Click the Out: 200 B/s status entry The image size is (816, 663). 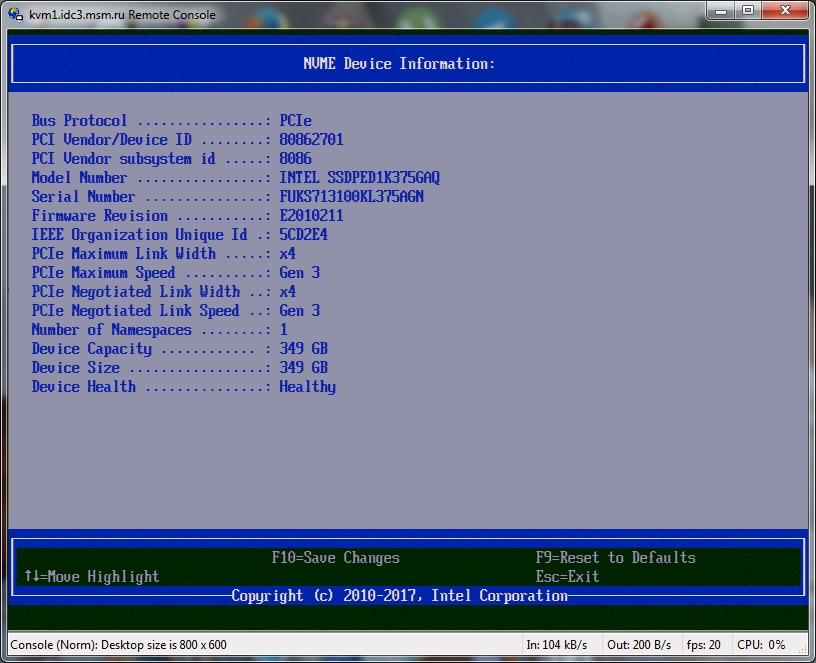(639, 645)
